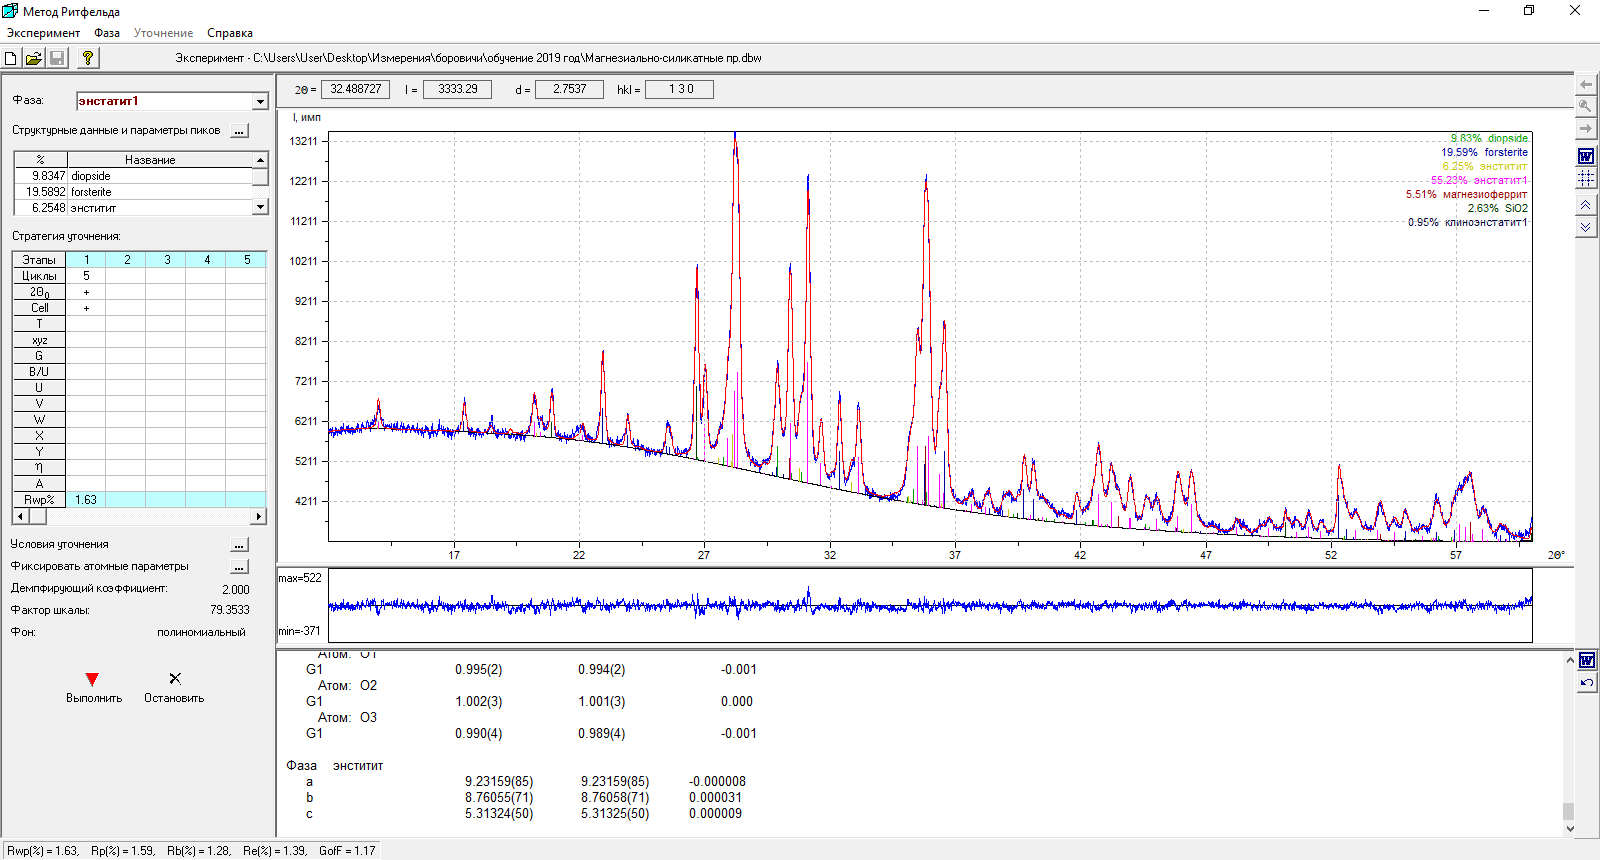Click the double chevron up icon
The width and height of the screenshot is (1600, 860).
(1586, 205)
